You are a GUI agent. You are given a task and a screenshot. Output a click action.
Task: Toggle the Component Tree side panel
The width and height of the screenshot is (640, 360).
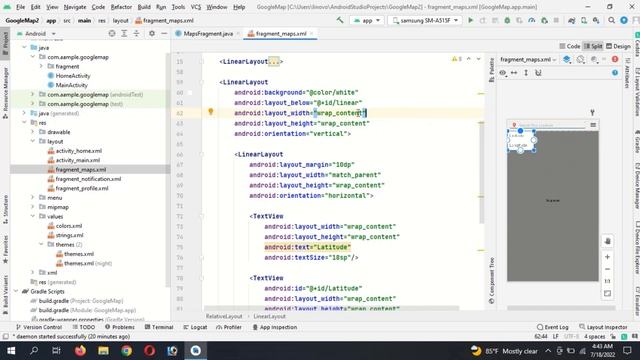tap(491, 280)
